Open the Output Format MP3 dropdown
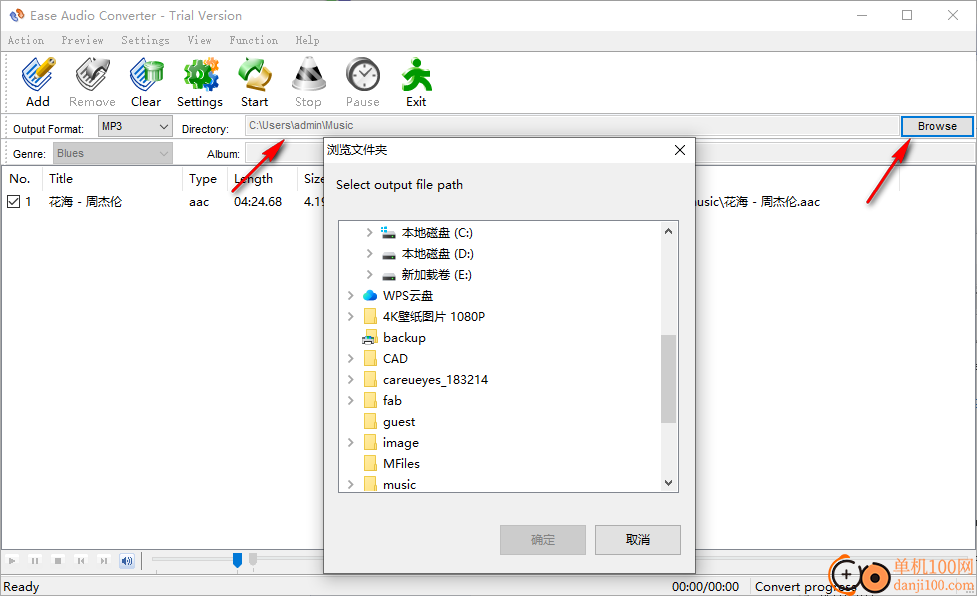This screenshot has width=977, height=596. pos(135,126)
